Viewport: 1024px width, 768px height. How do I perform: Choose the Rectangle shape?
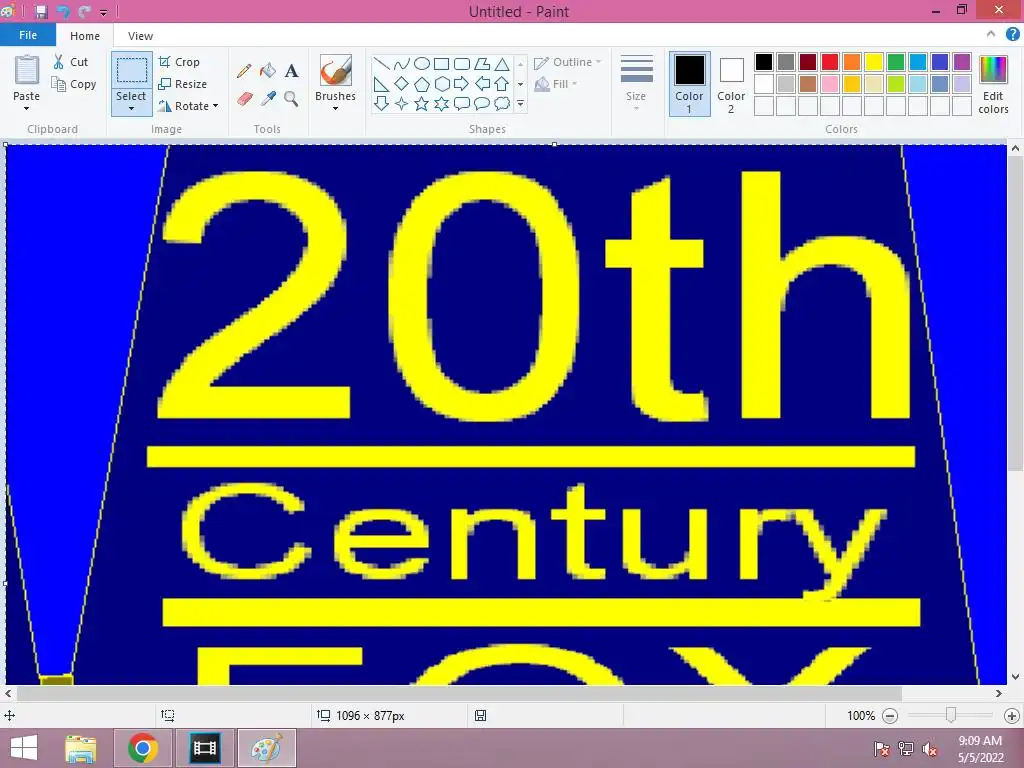point(441,64)
